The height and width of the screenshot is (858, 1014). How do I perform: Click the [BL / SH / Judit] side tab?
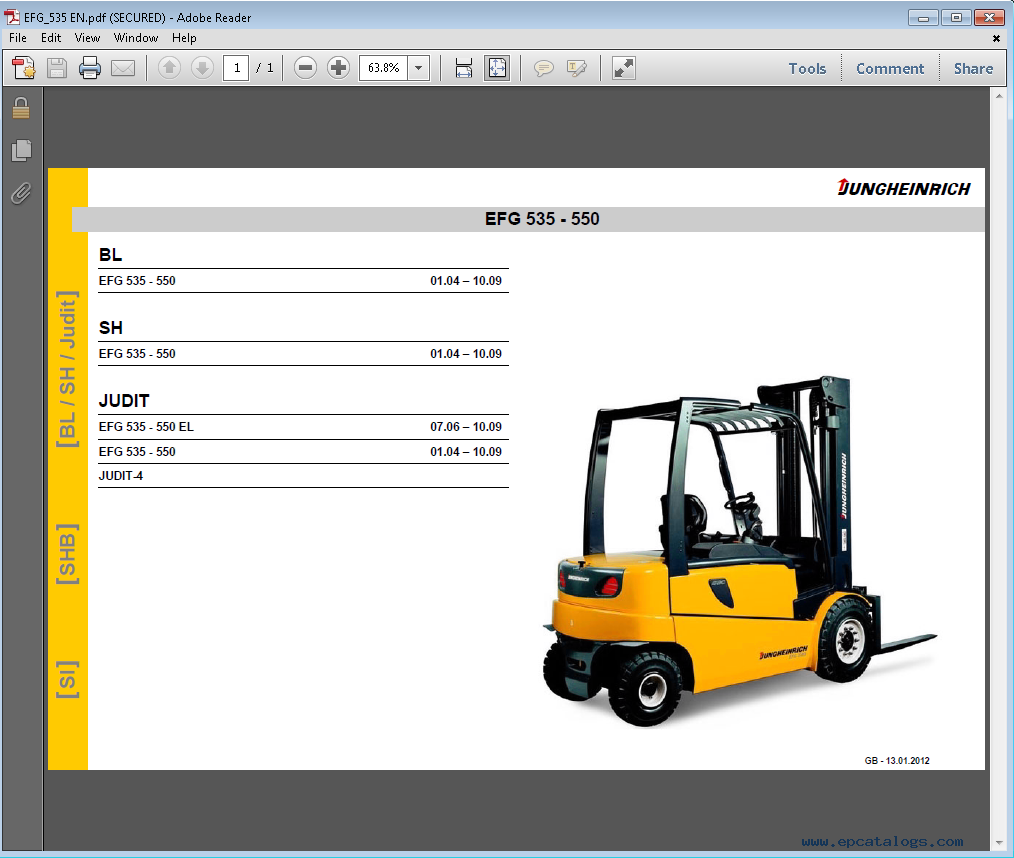pyautogui.click(x=67, y=369)
